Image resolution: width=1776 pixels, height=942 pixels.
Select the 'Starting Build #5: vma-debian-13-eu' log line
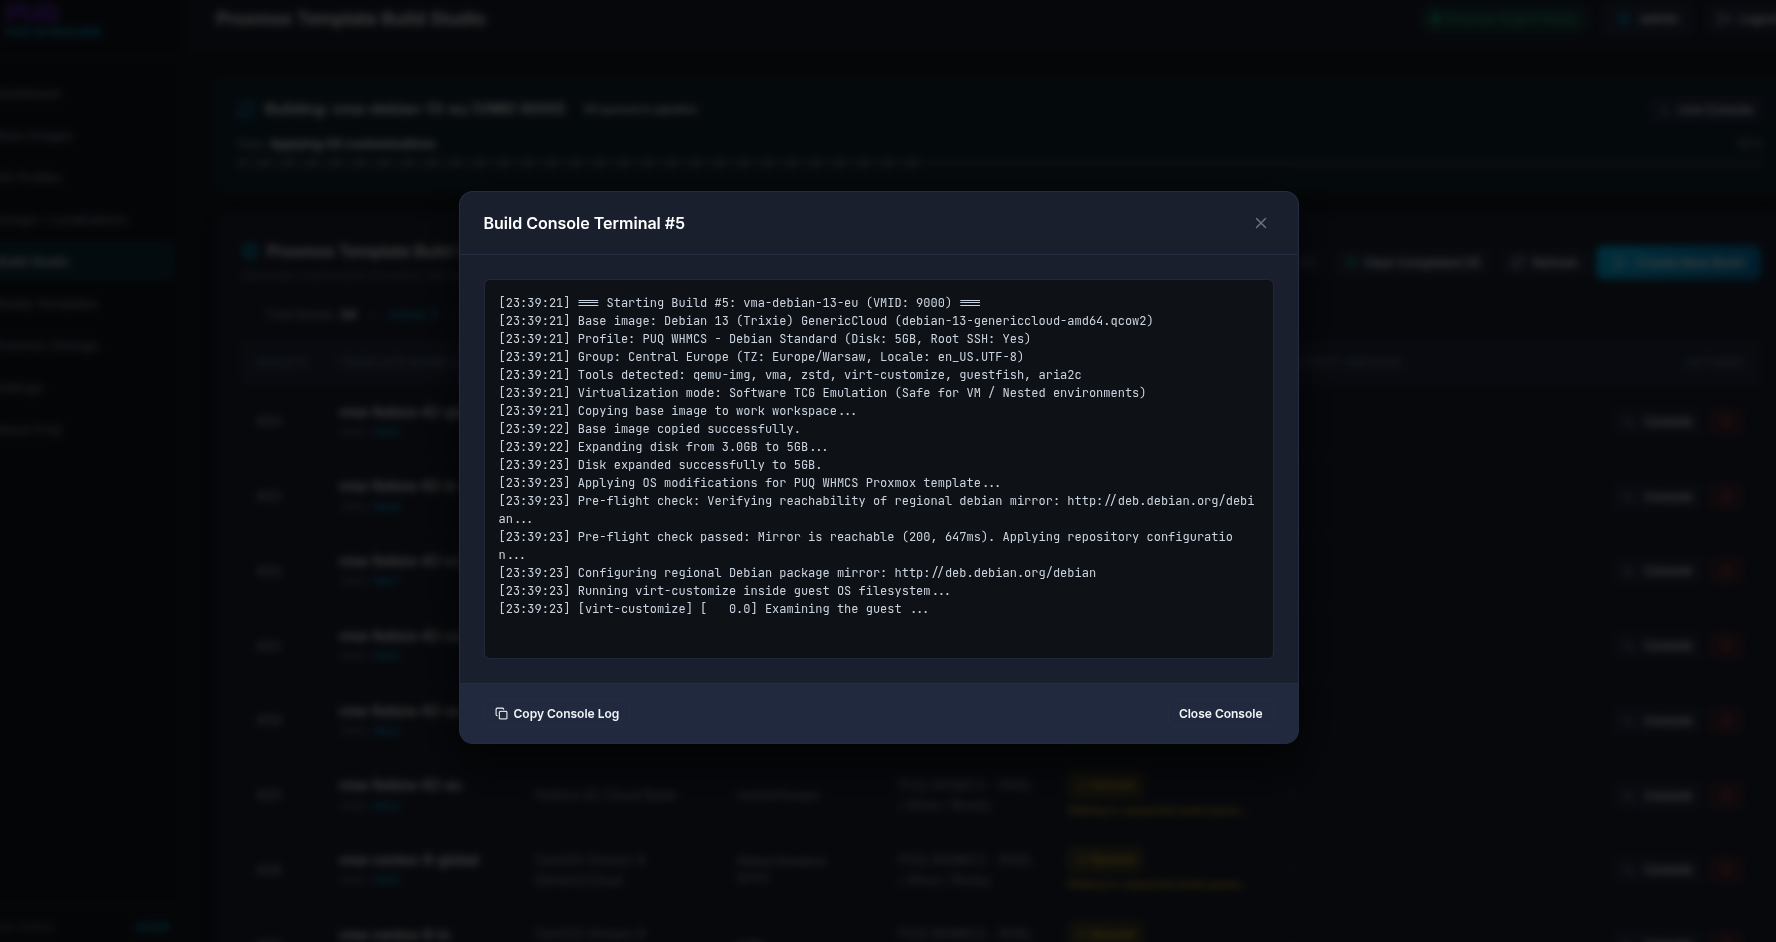(x=740, y=303)
